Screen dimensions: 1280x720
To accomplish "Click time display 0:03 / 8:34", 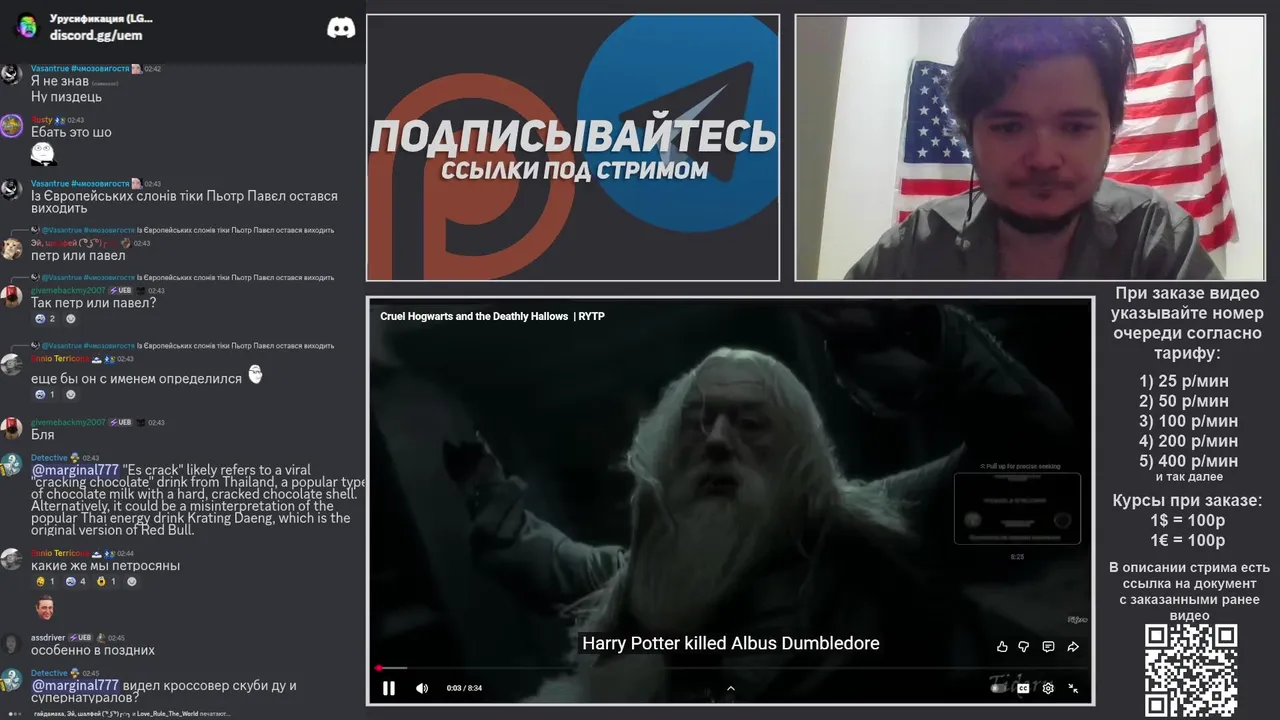I will 464,688.
